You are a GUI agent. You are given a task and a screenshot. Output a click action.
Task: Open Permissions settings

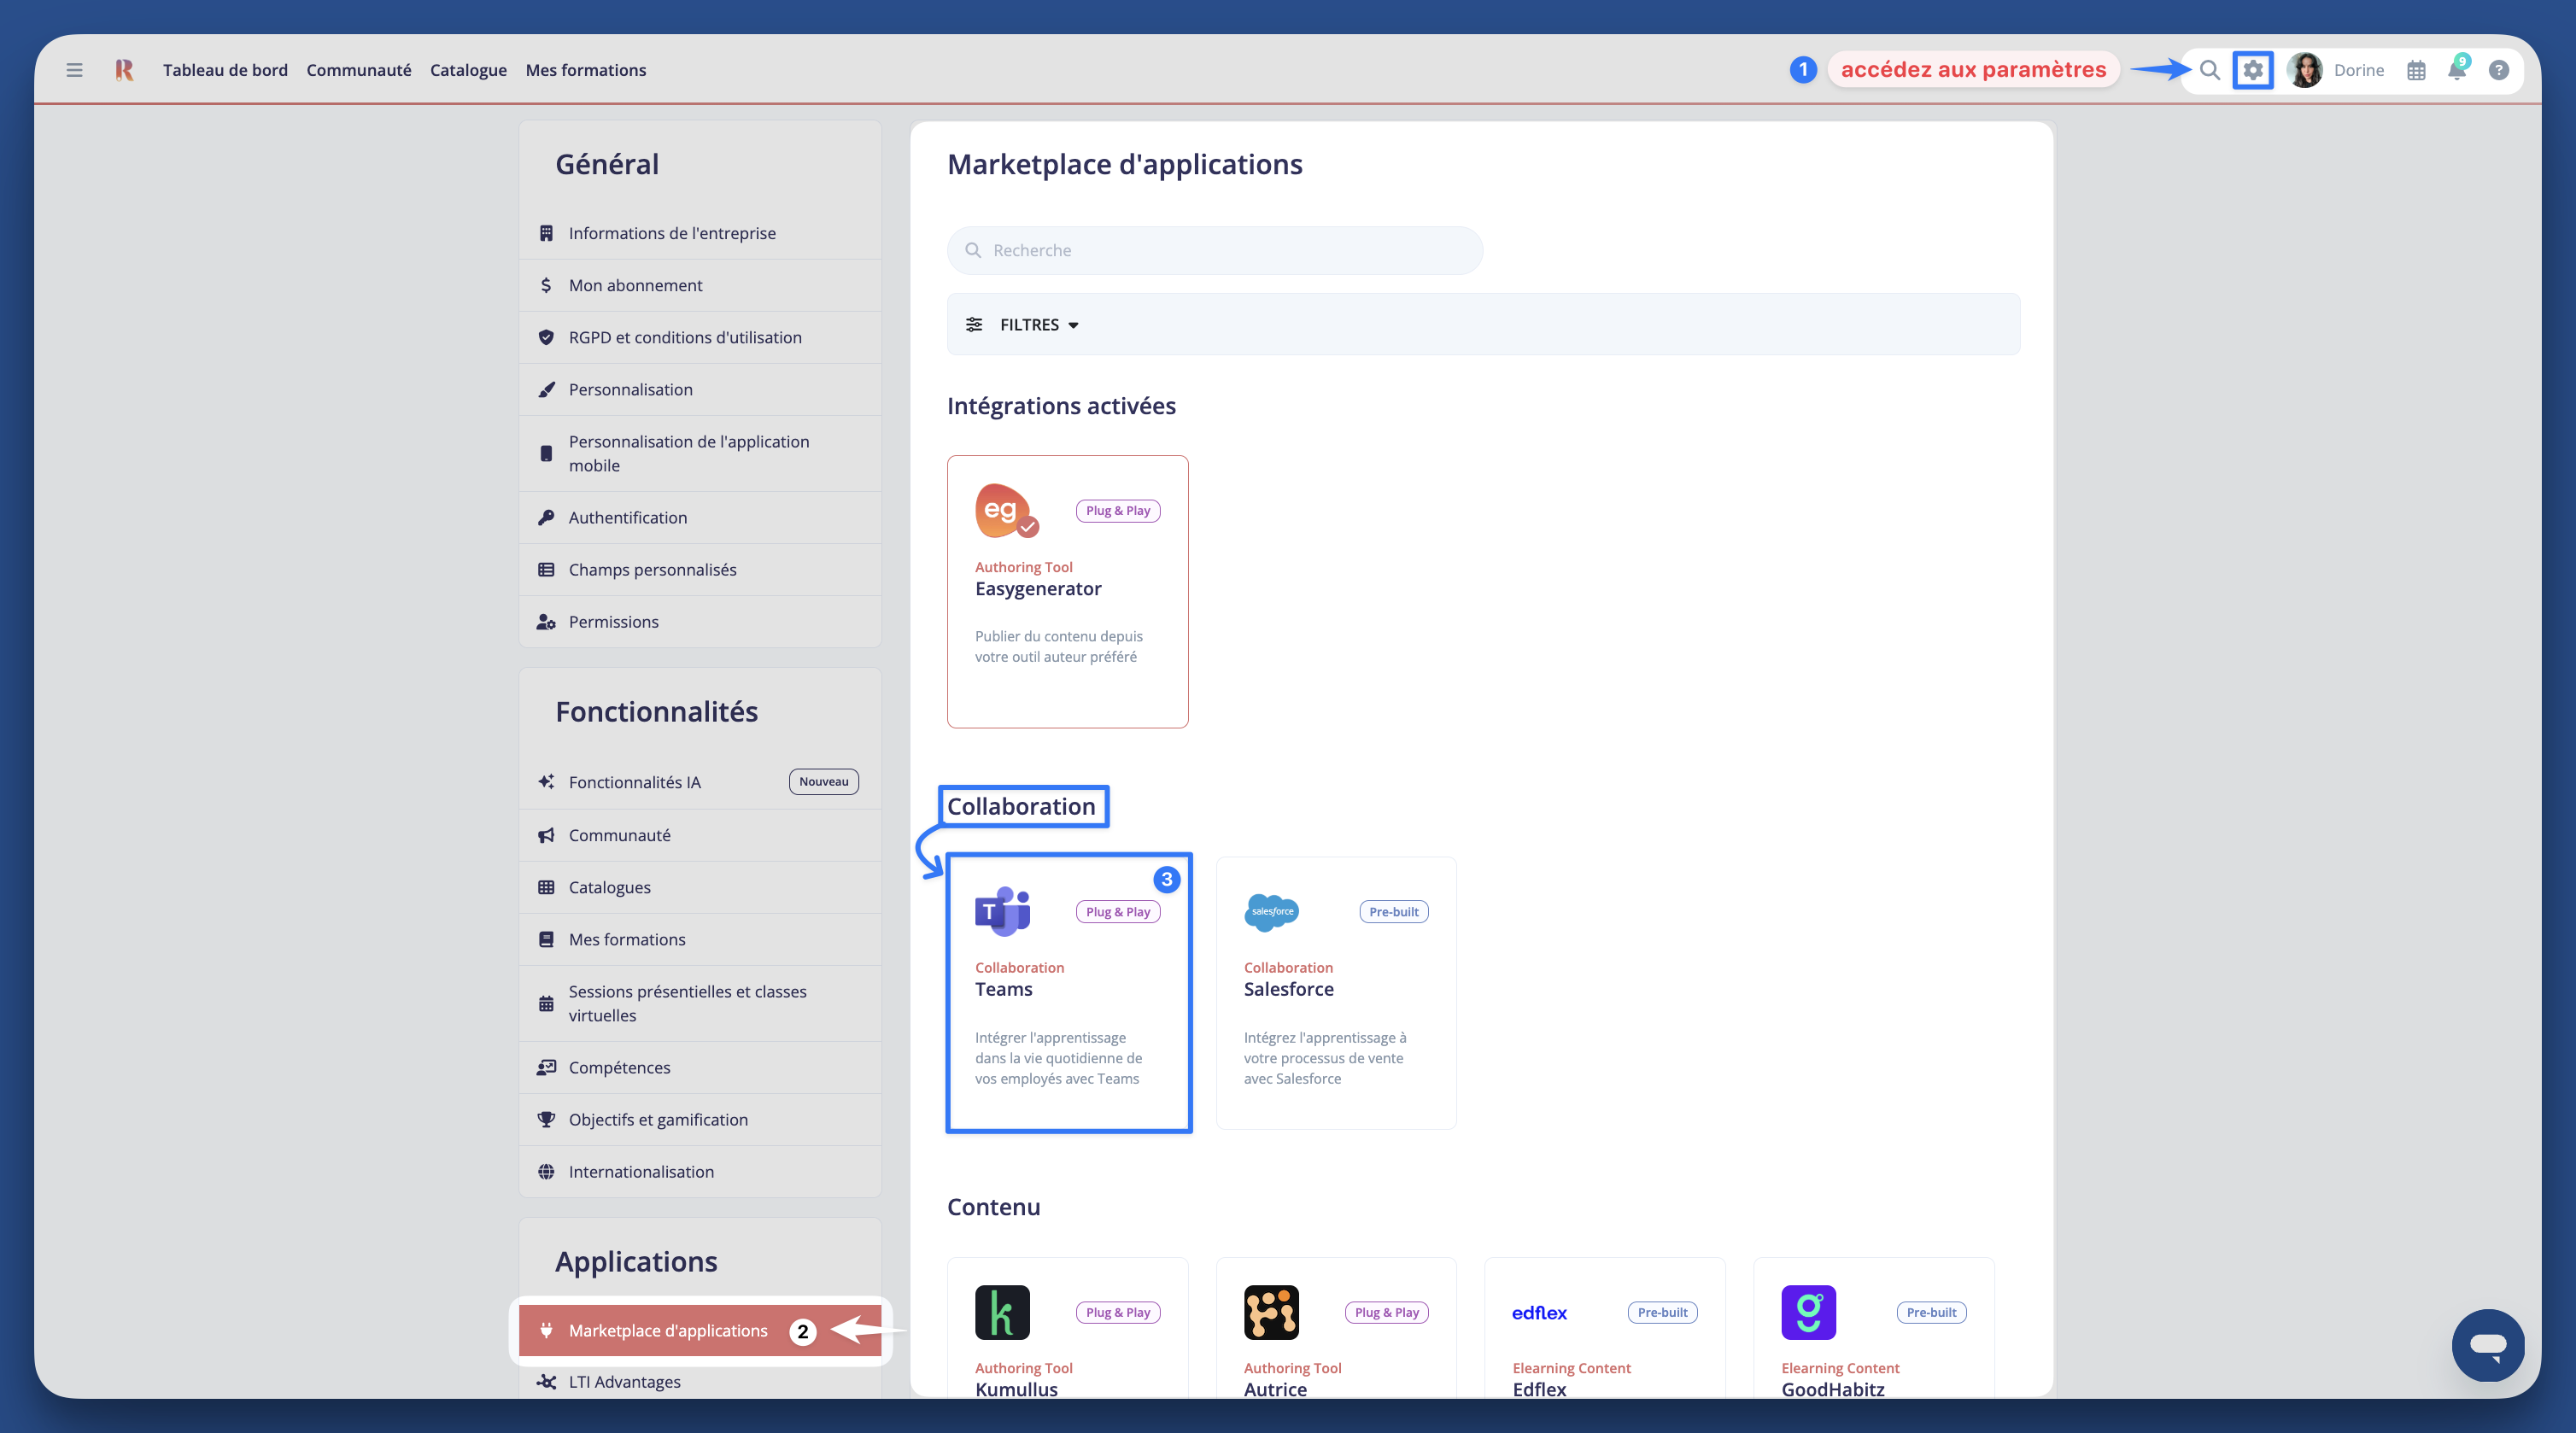click(x=700, y=621)
